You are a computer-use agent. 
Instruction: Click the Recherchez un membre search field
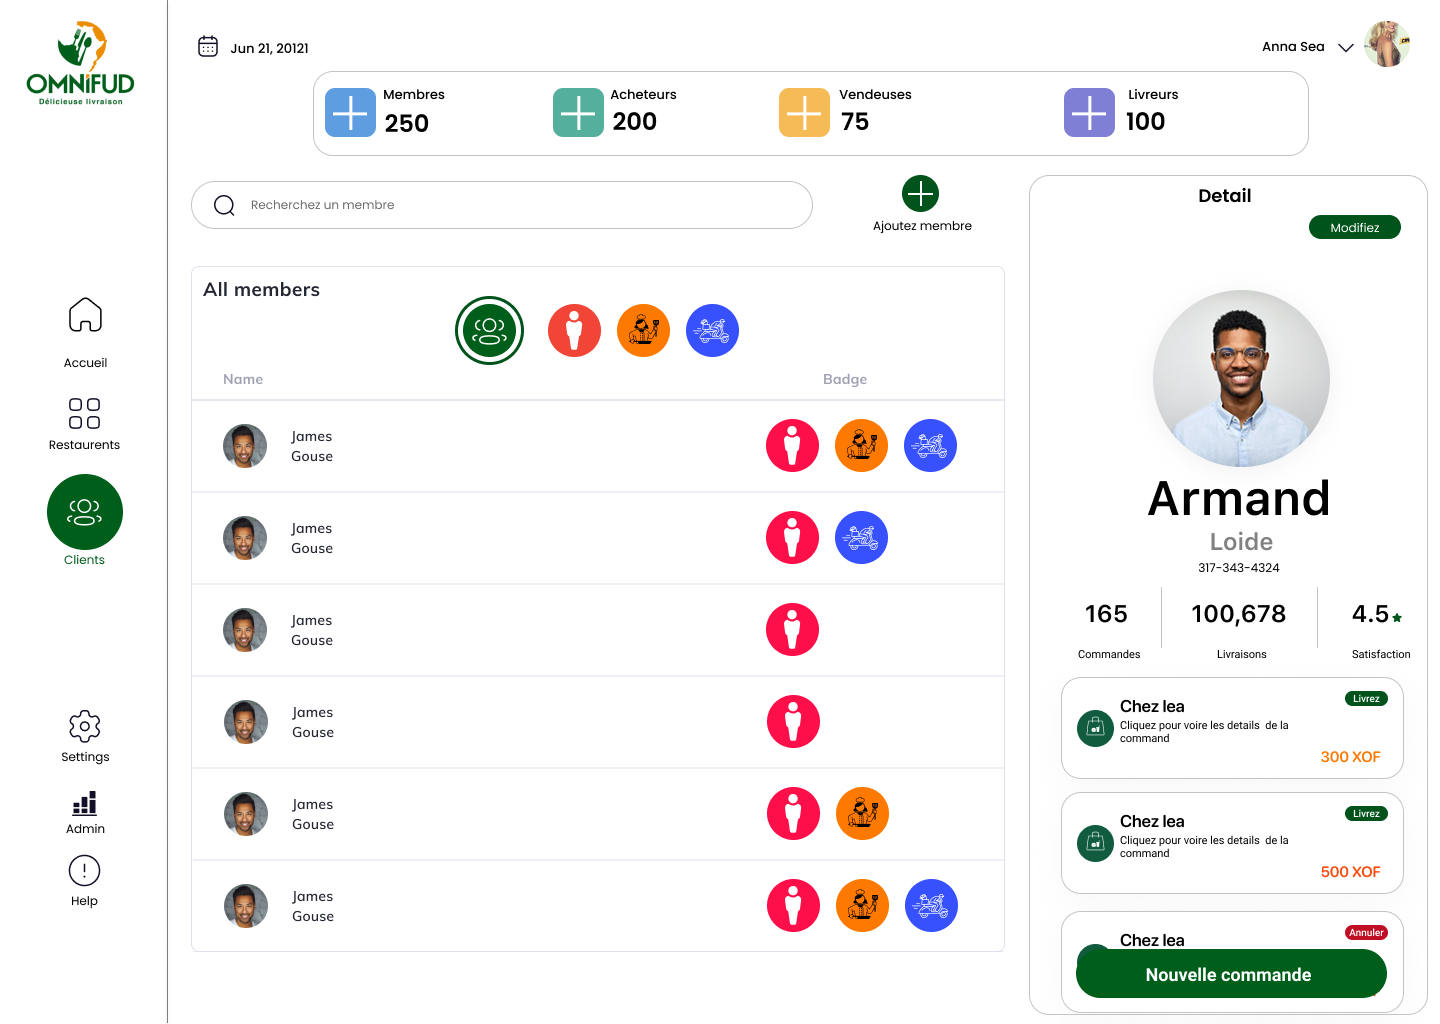(502, 205)
